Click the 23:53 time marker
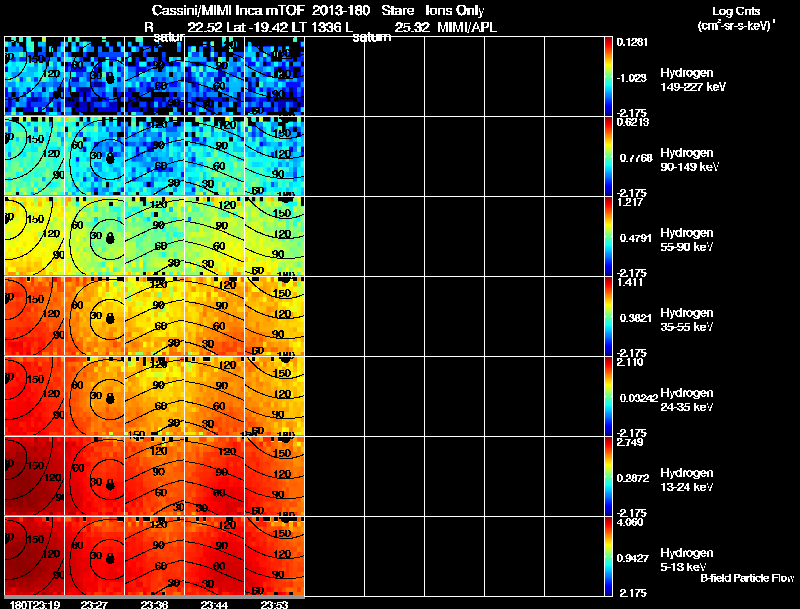Screen dimensions: 800x609 point(274,604)
